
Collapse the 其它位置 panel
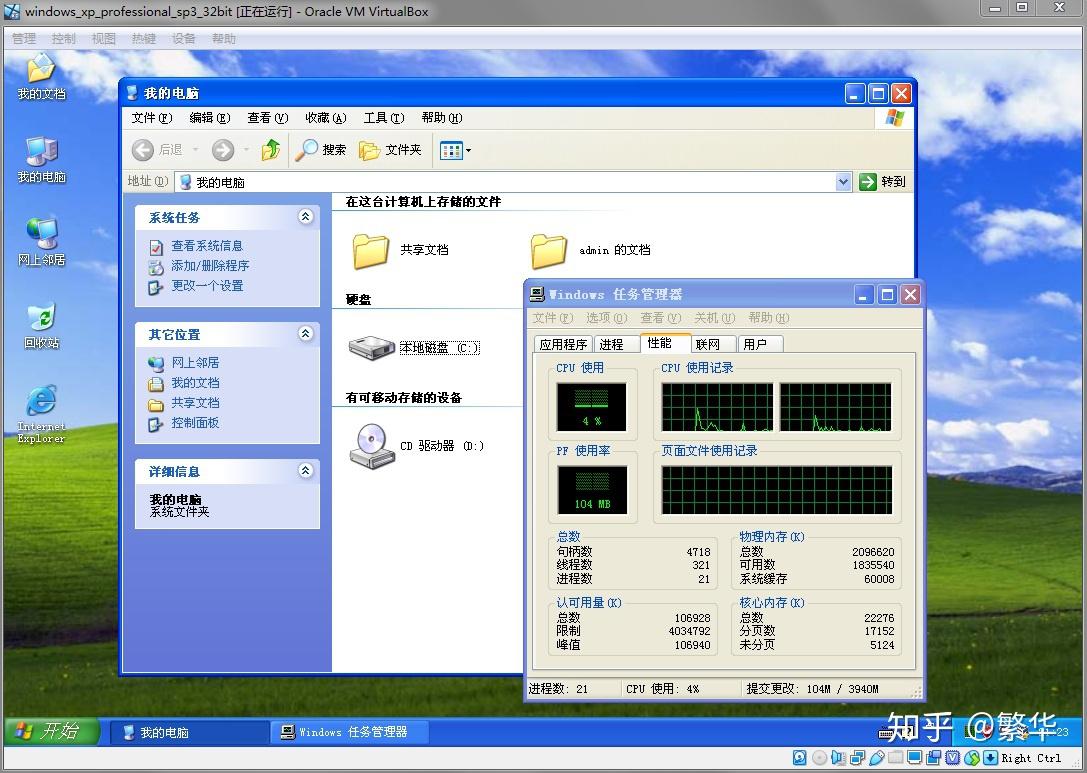pyautogui.click(x=305, y=333)
